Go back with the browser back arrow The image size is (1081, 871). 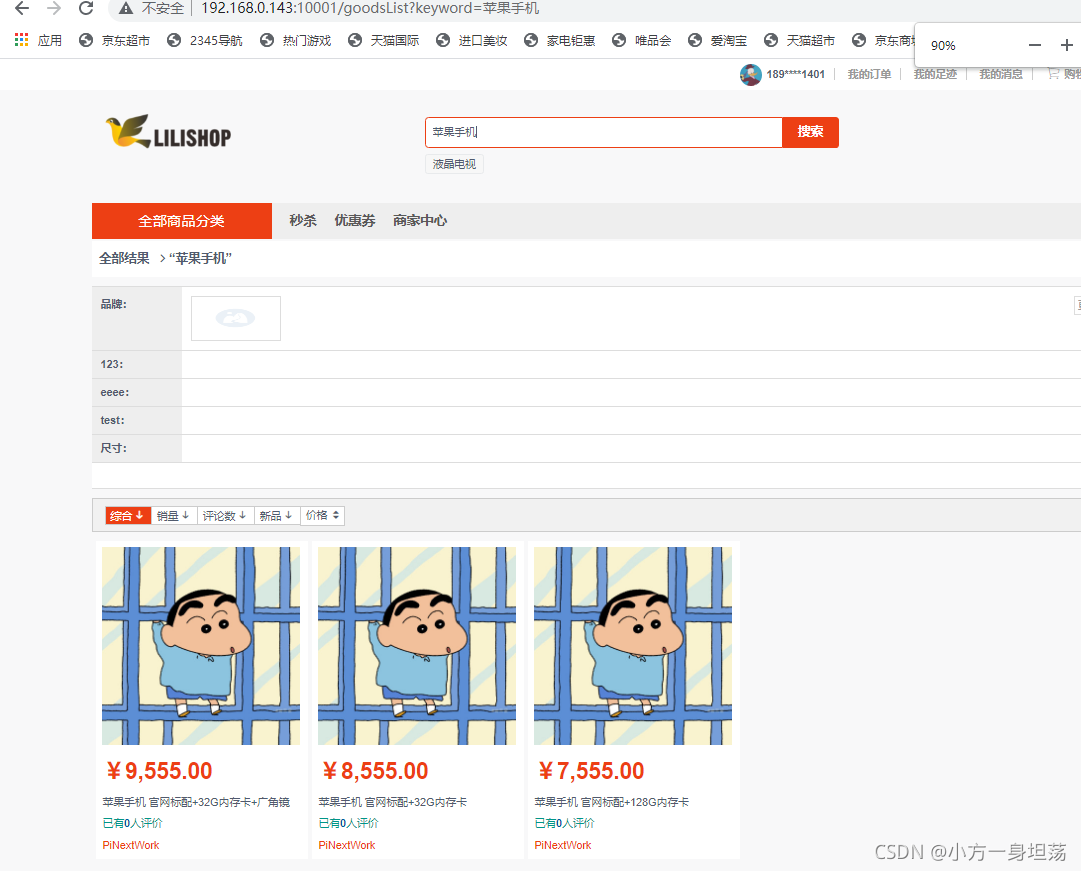coord(22,8)
